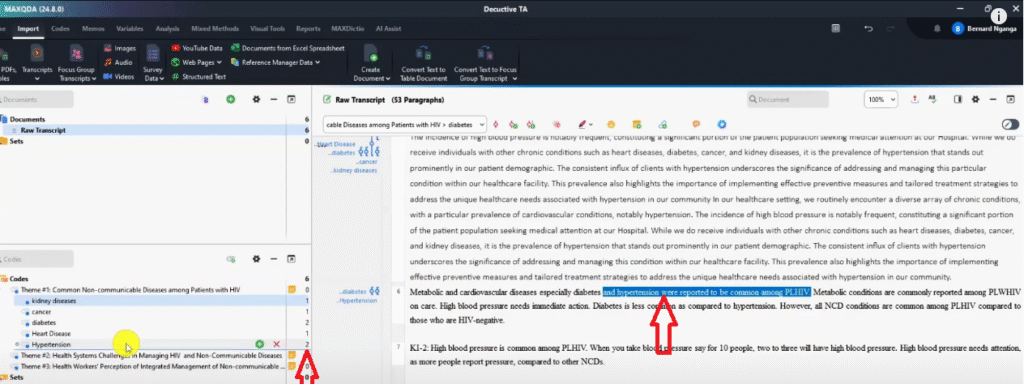
Task: Toggle the edit mode switch in document browser
Action: (x=1010, y=124)
